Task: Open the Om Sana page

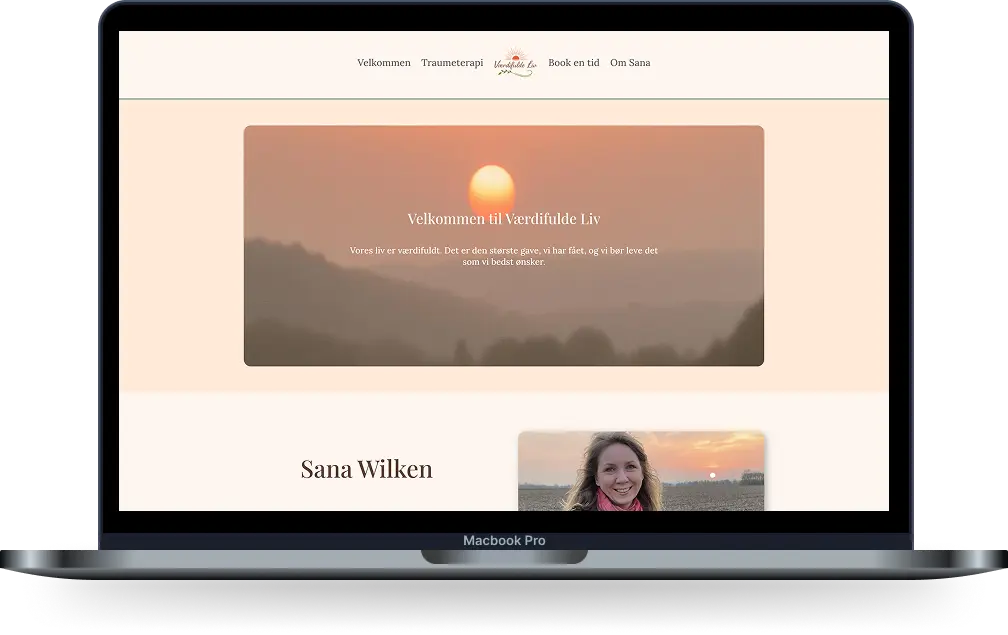Action: [x=630, y=62]
